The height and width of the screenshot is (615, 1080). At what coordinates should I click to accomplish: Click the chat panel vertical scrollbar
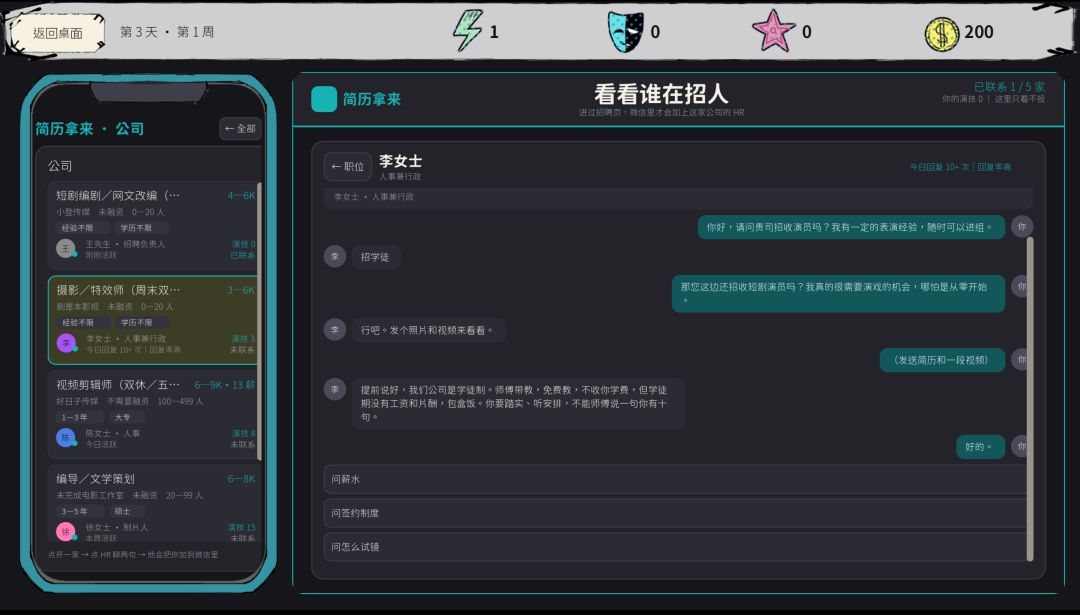click(1030, 398)
